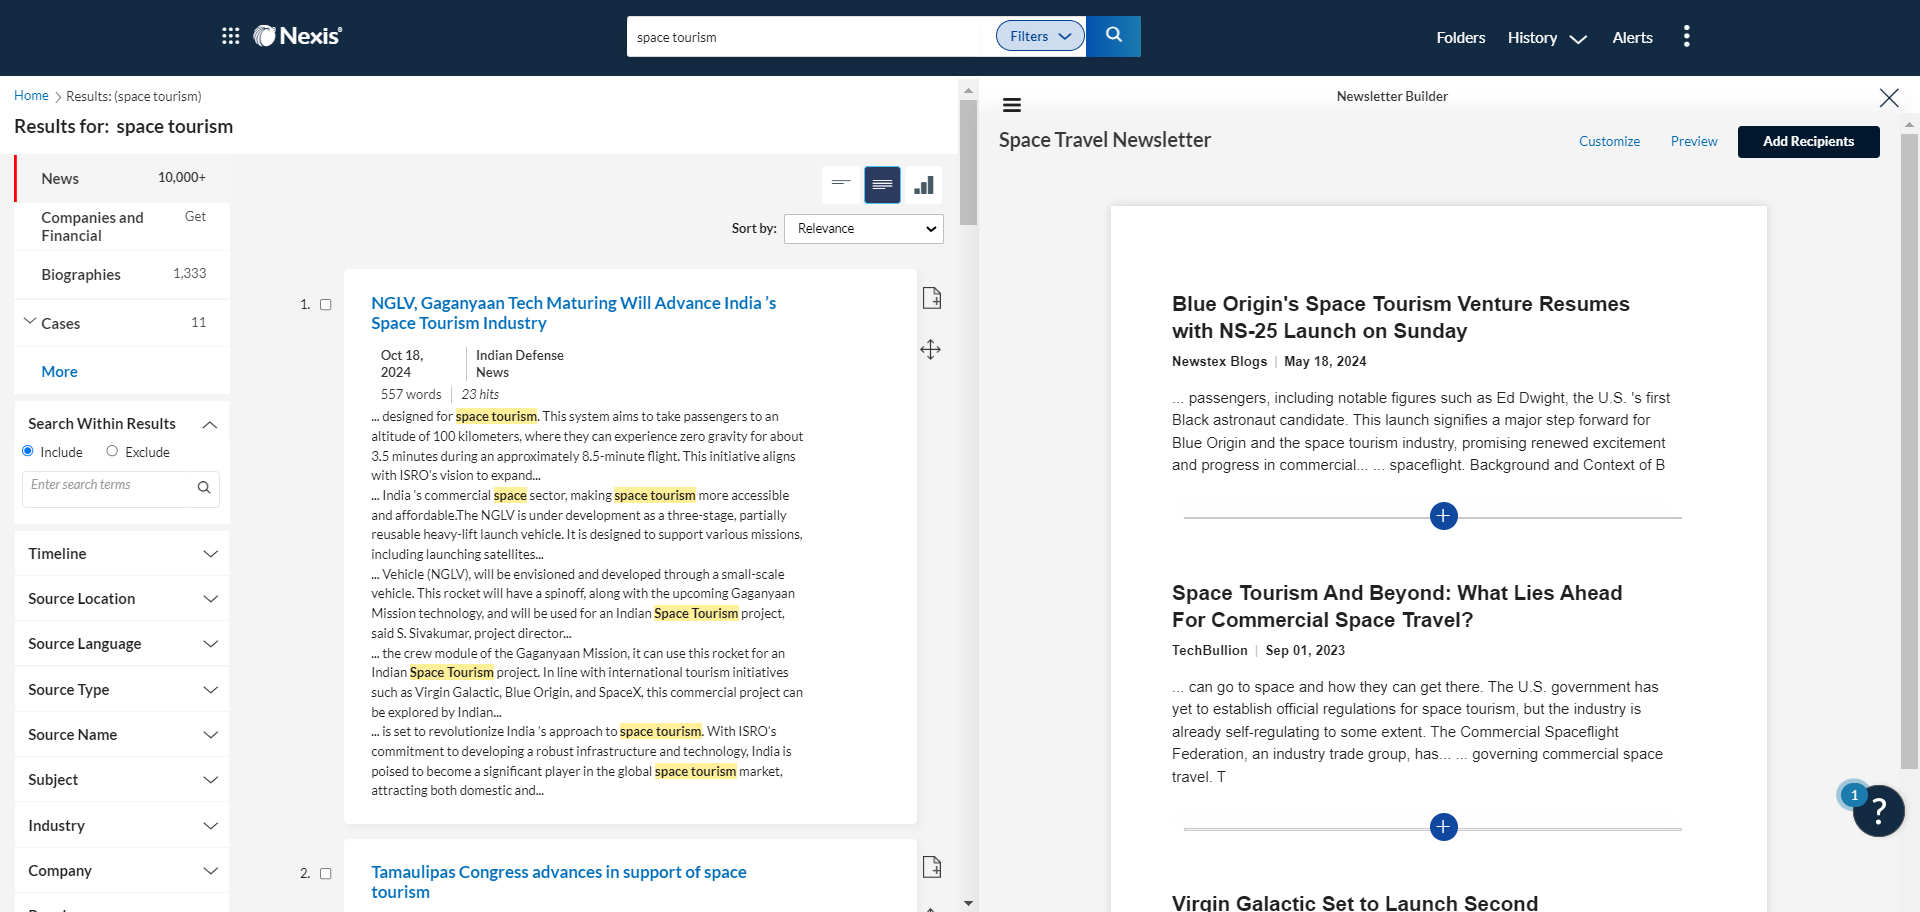
Task: Expand the Company filter
Action: (x=122, y=871)
